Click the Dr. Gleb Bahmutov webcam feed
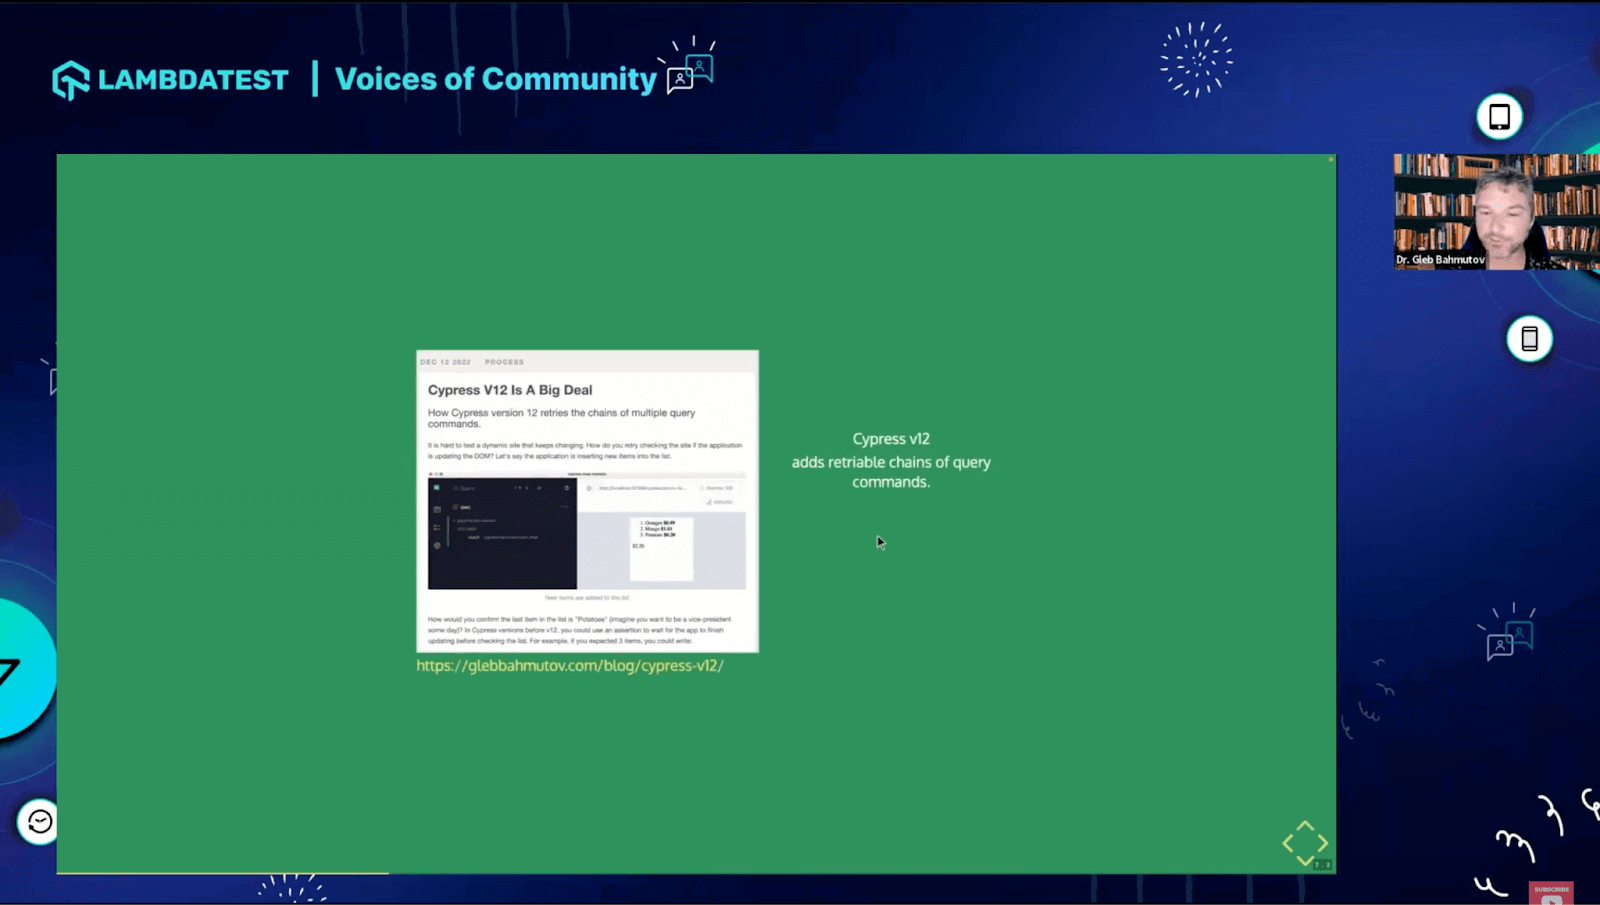This screenshot has width=1600, height=905. coord(1496,212)
